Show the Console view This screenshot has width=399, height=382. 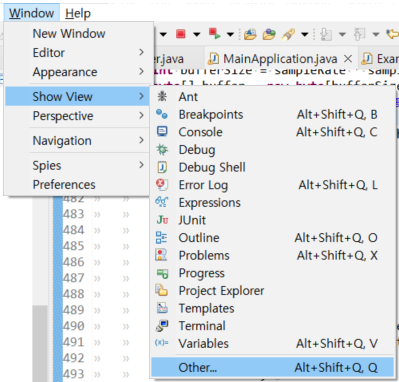[272, 132]
